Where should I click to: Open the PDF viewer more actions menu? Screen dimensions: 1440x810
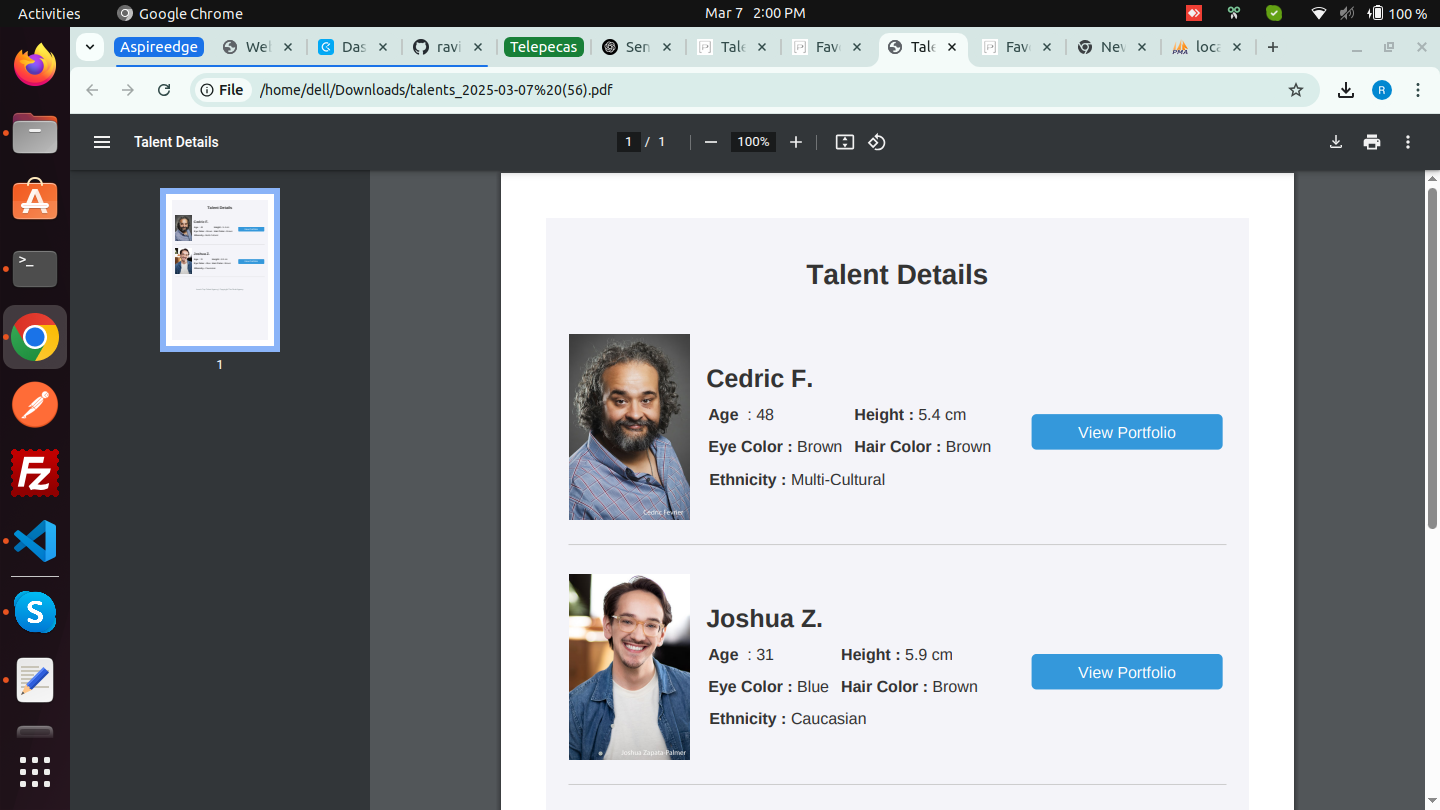1408,142
